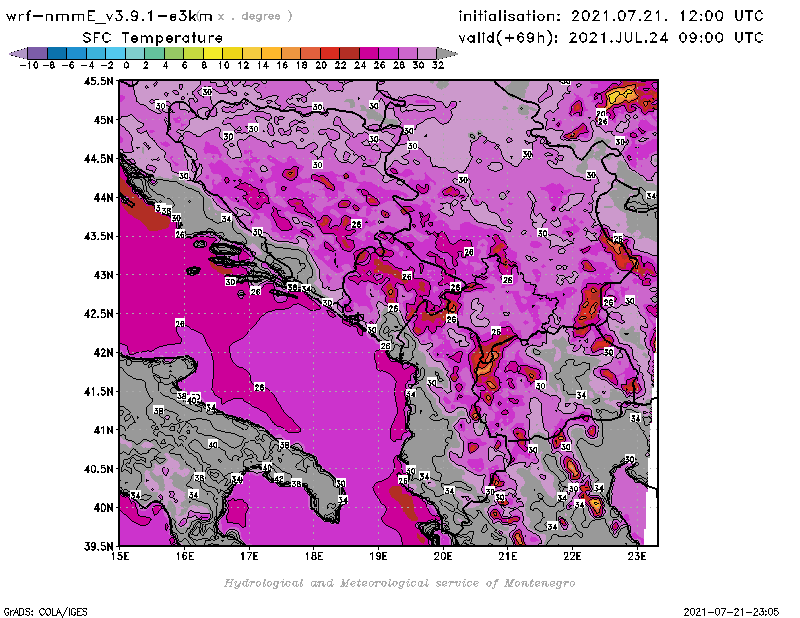Click the 23E longitude axis label
The height and width of the screenshot is (618, 800).
point(637,557)
